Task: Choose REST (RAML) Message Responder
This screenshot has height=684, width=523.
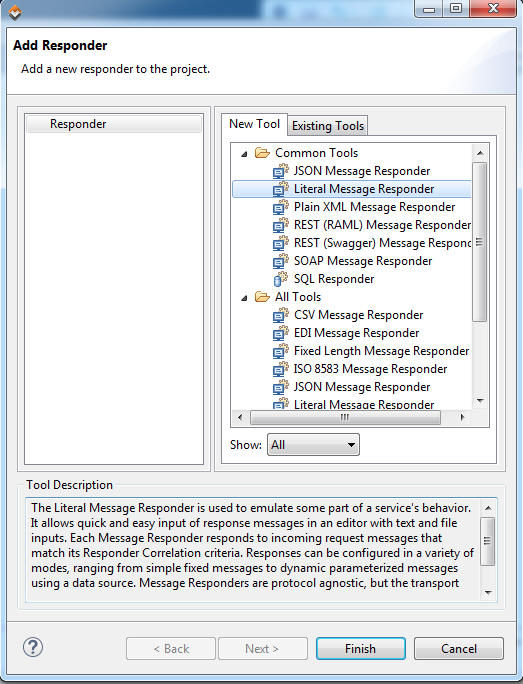Action: pyautogui.click(x=382, y=225)
